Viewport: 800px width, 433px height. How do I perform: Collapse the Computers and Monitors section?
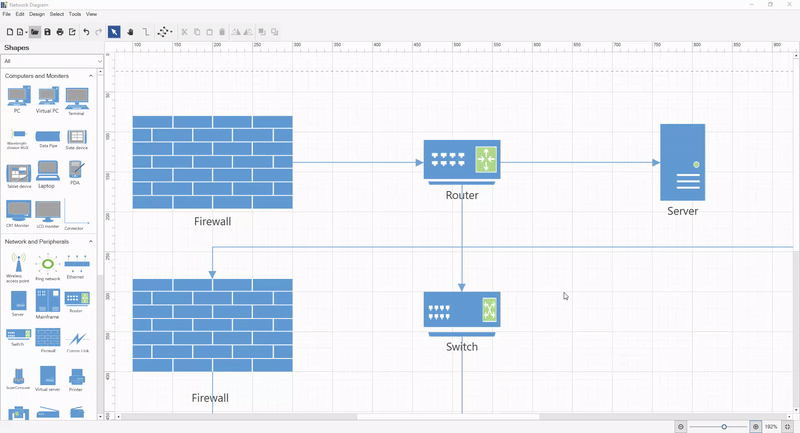(x=91, y=76)
